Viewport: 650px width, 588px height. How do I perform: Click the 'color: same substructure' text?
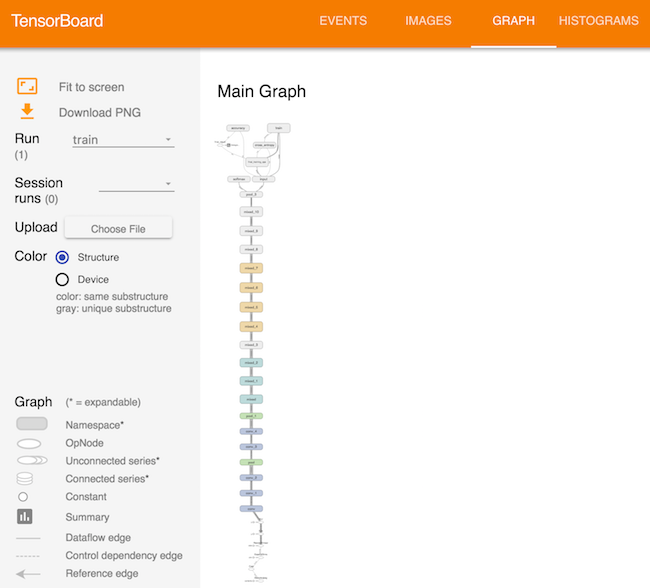coord(112,296)
